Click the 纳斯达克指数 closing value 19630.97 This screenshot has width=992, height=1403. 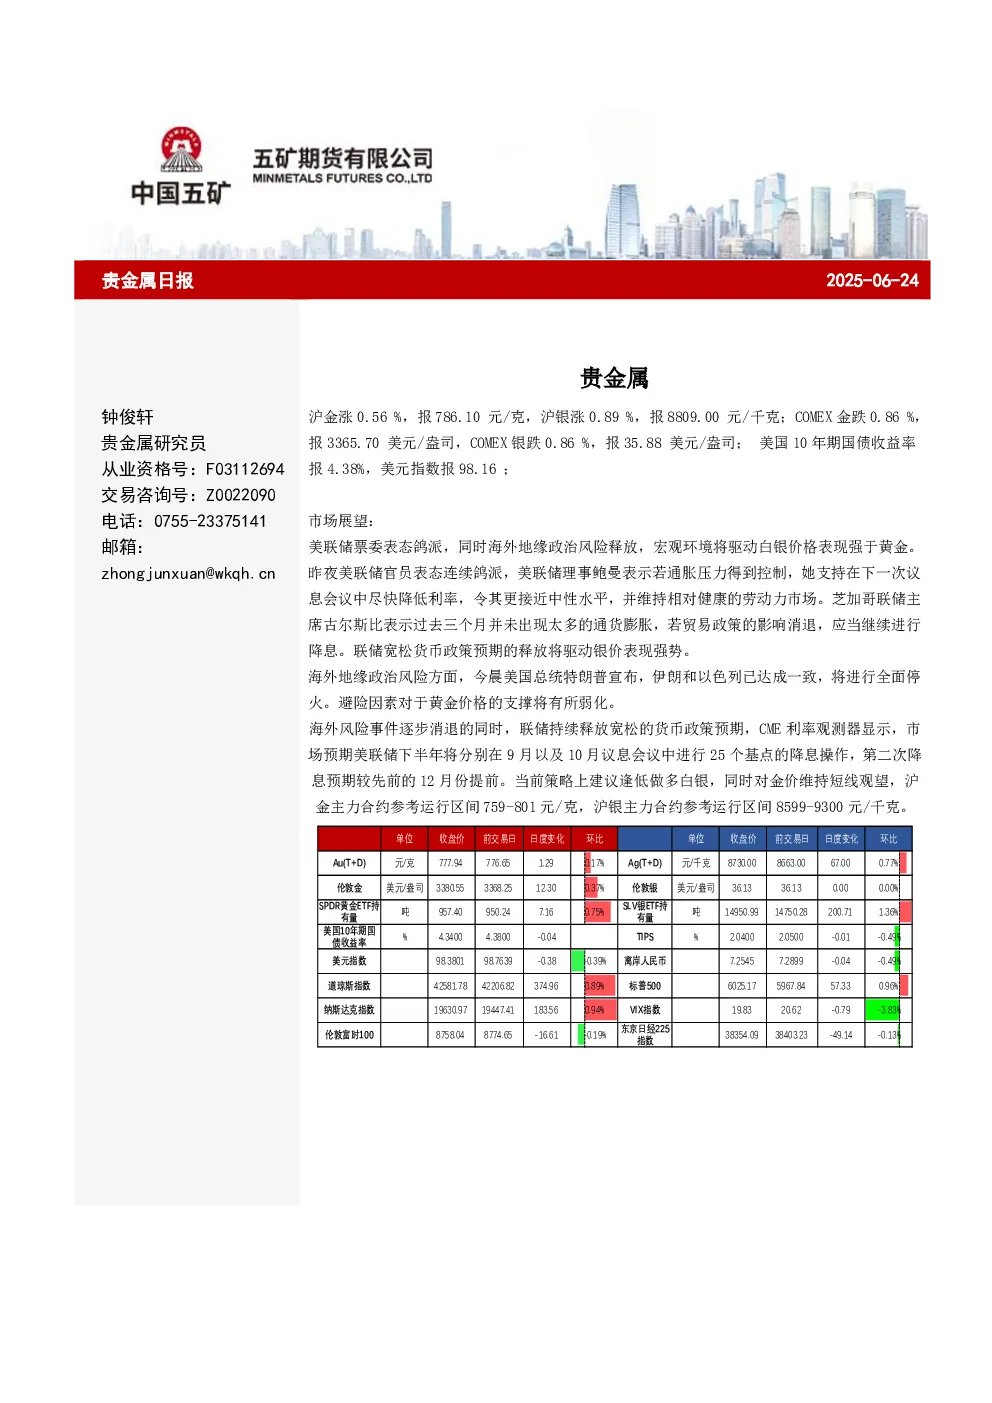pos(451,1010)
